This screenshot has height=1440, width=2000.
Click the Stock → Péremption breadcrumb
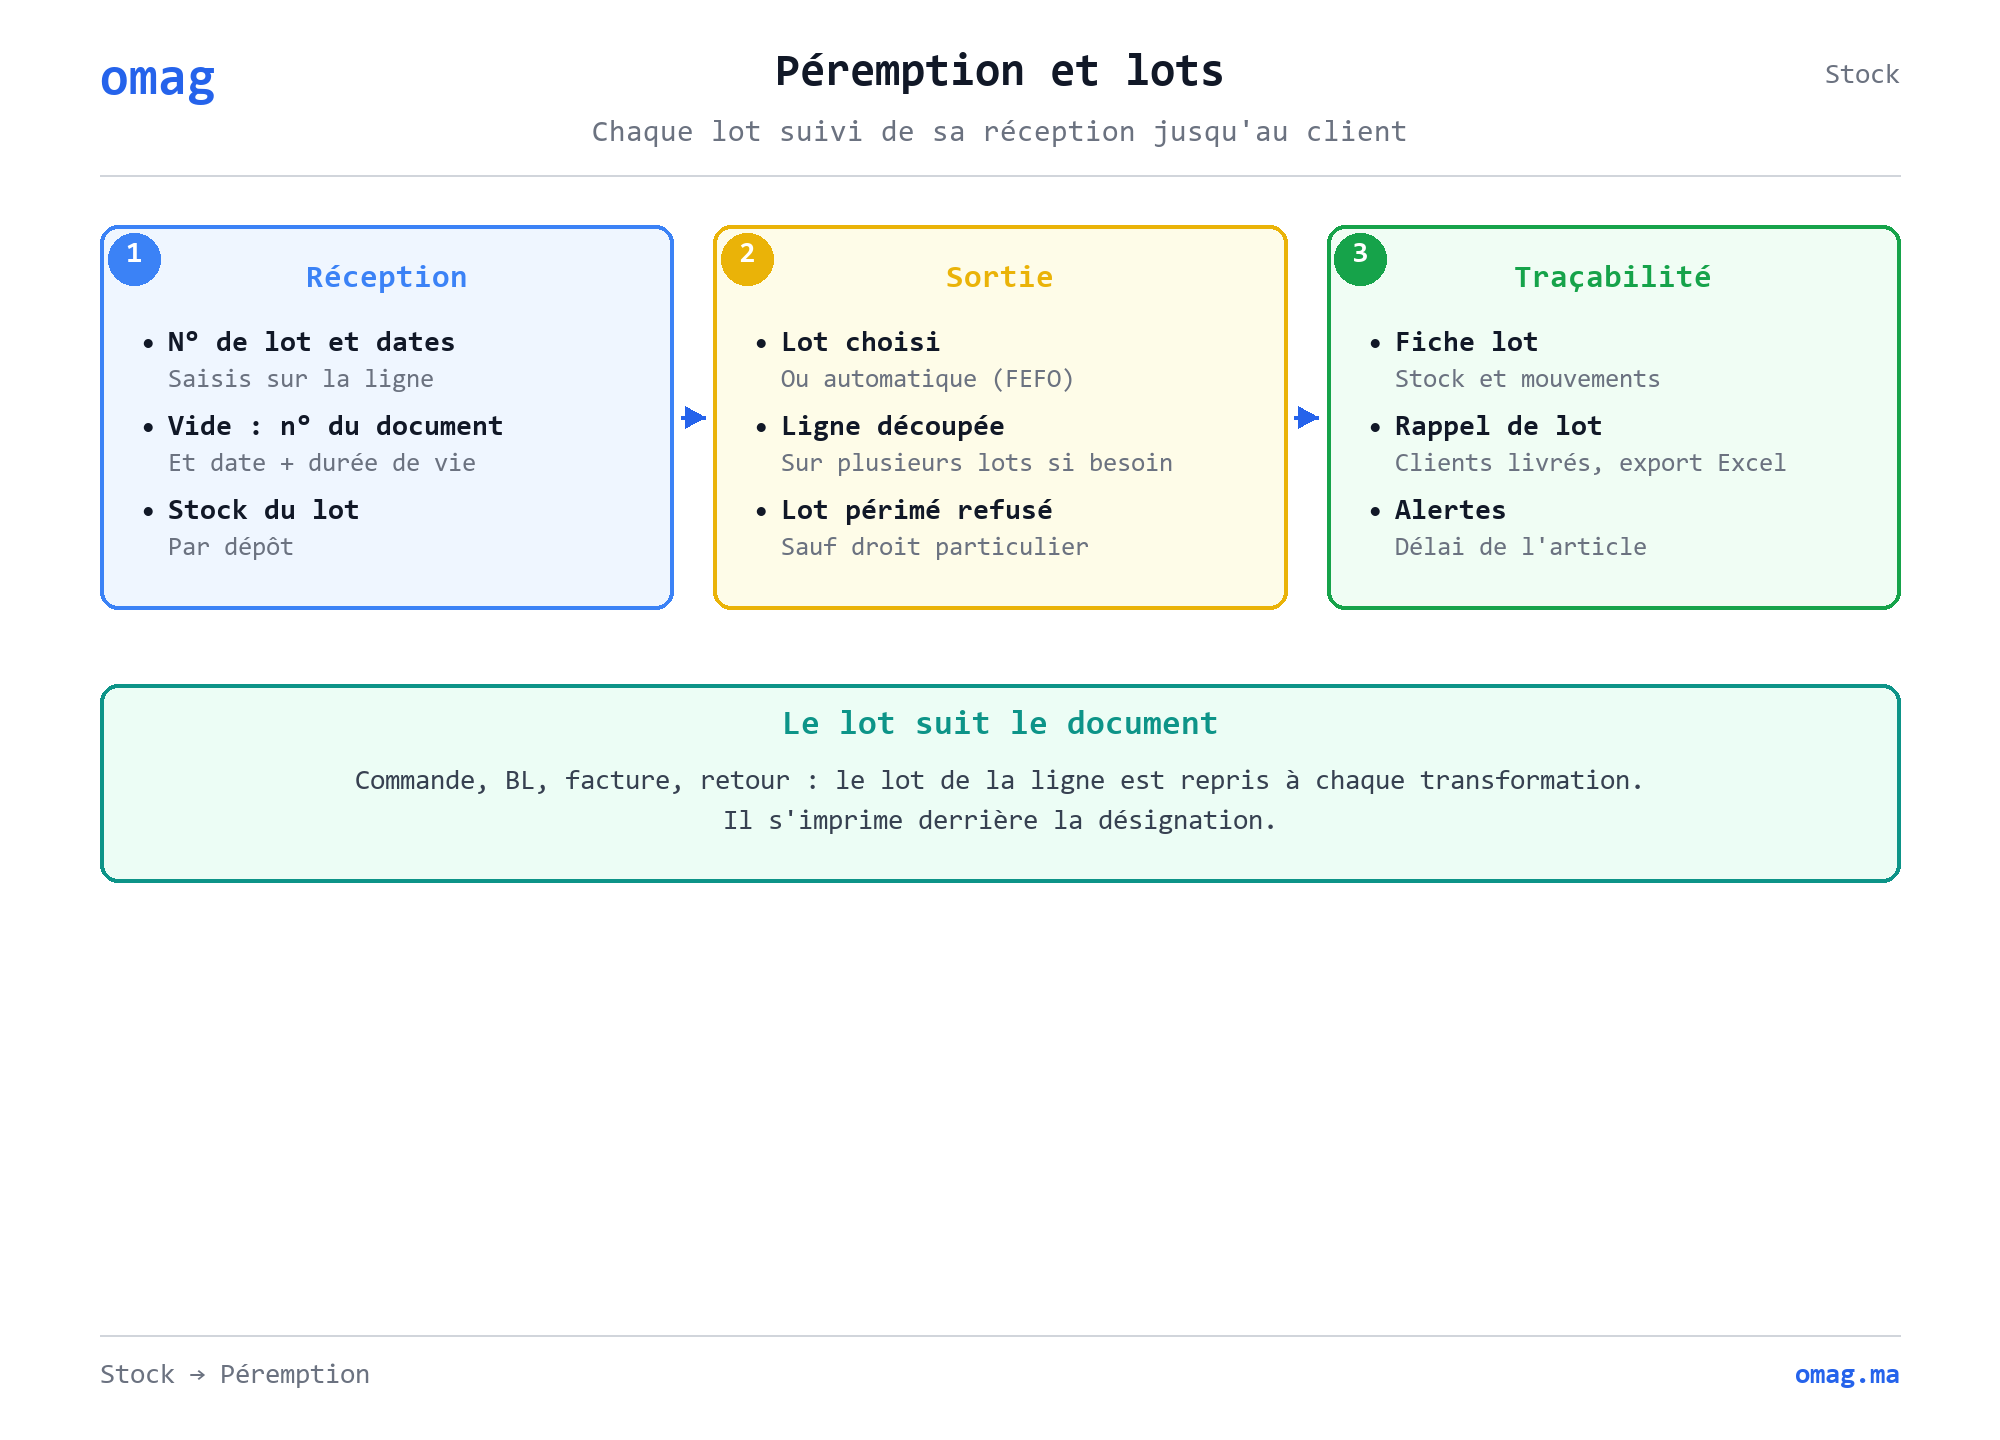tap(235, 1374)
